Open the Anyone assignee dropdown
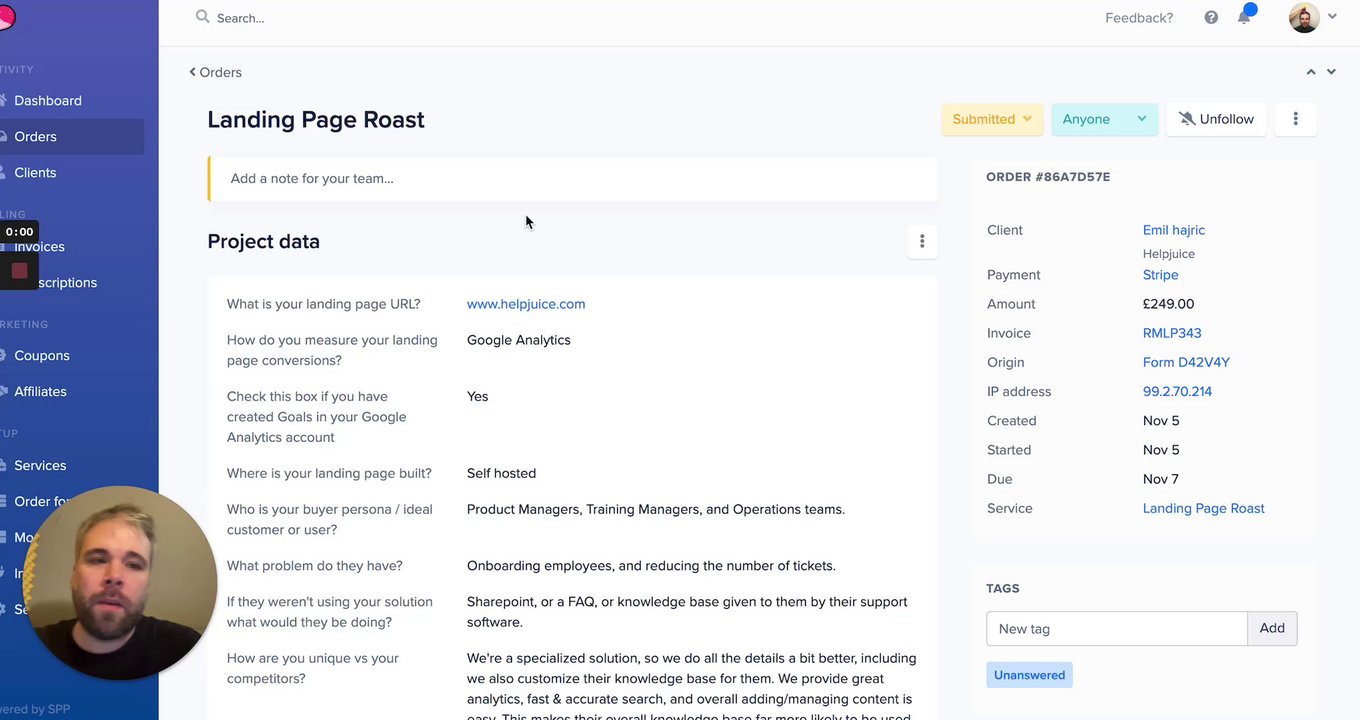The height and width of the screenshot is (720, 1360). point(1104,119)
